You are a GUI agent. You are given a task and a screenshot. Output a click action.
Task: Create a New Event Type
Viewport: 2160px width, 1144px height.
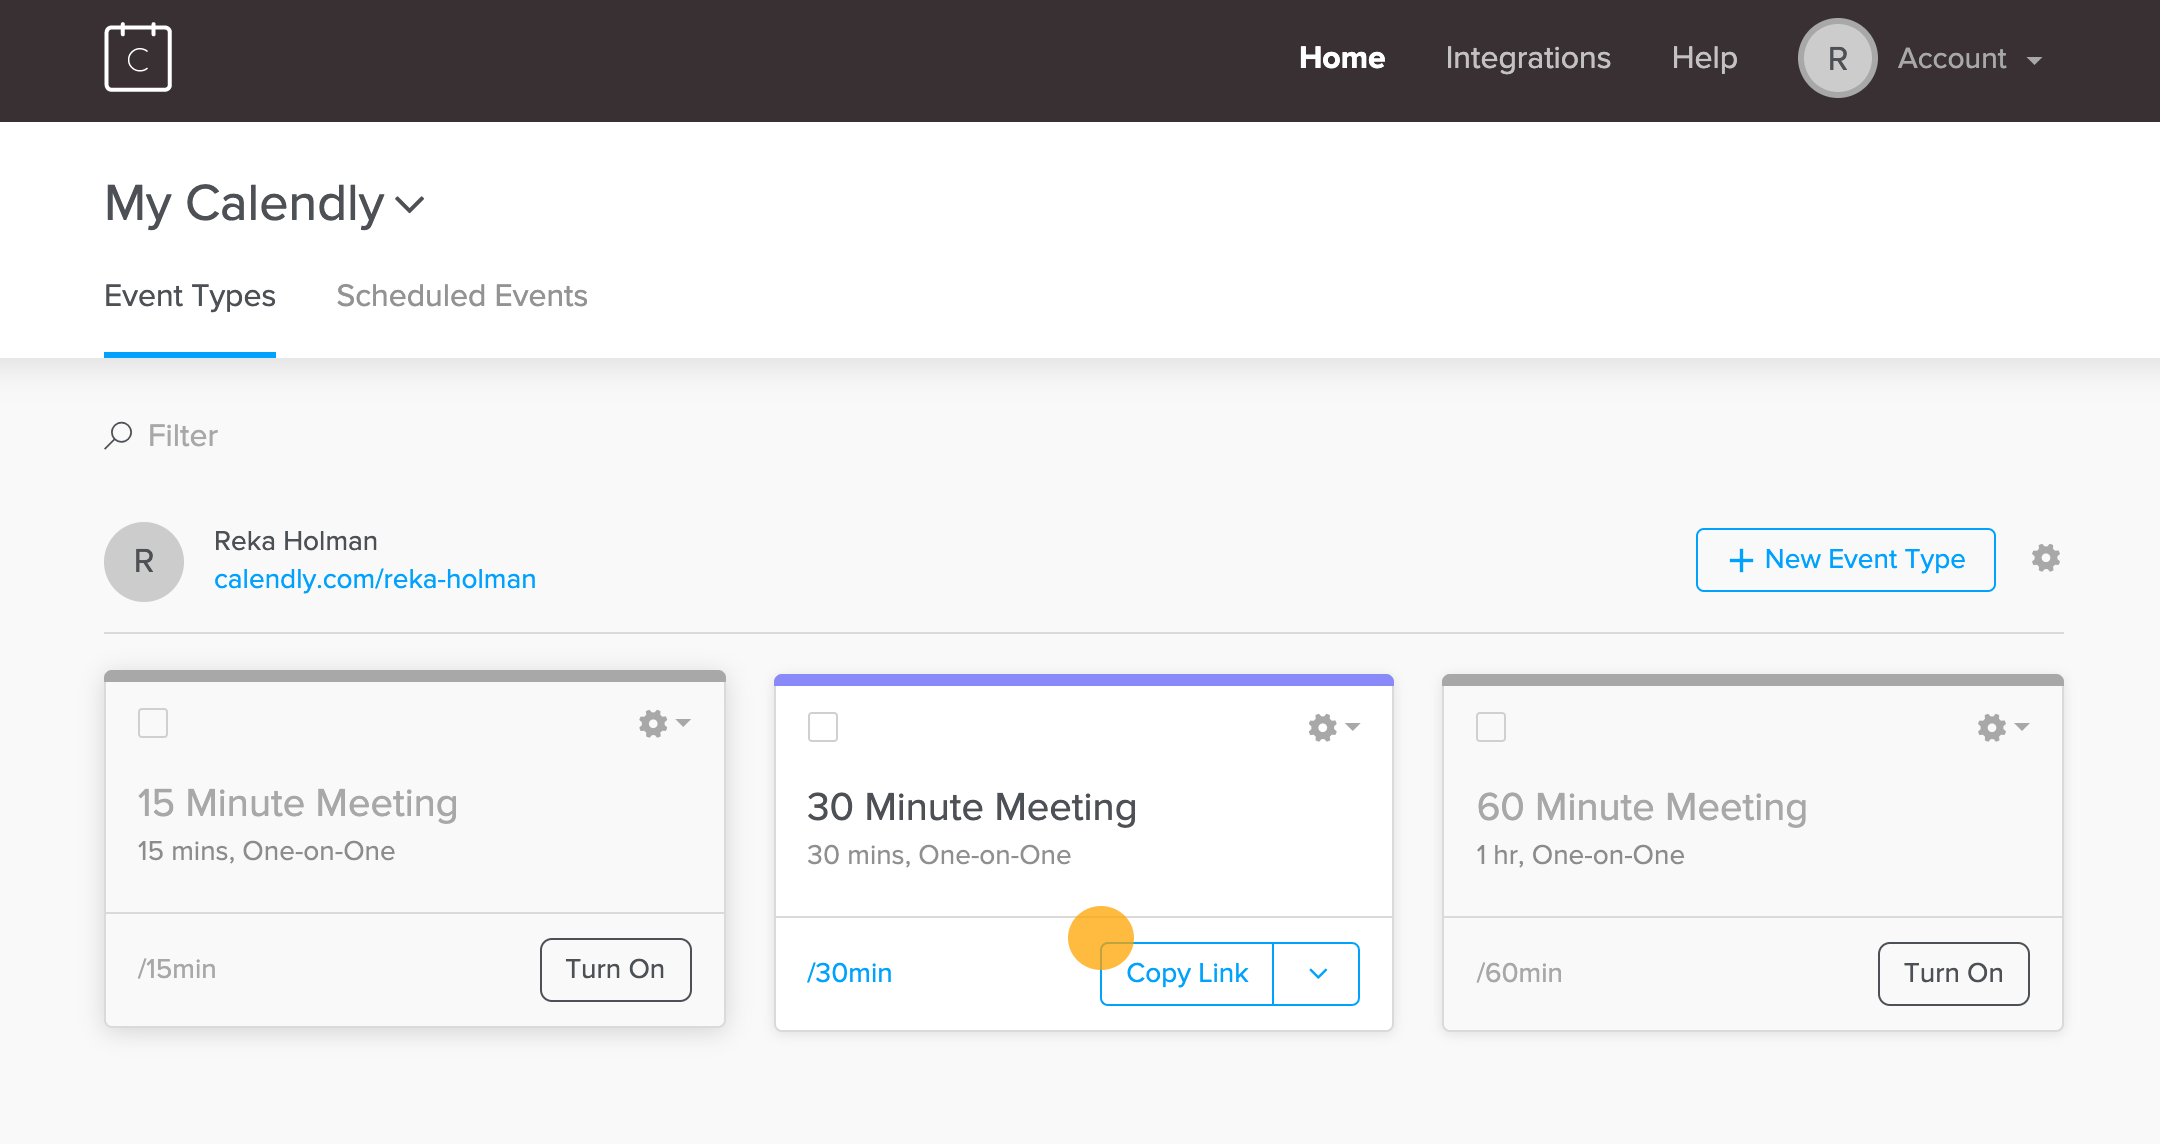click(1845, 560)
